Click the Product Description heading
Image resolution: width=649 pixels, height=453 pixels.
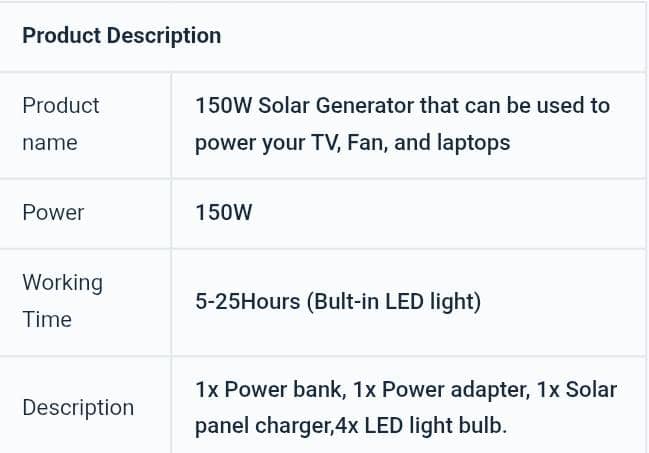pyautogui.click(x=122, y=36)
